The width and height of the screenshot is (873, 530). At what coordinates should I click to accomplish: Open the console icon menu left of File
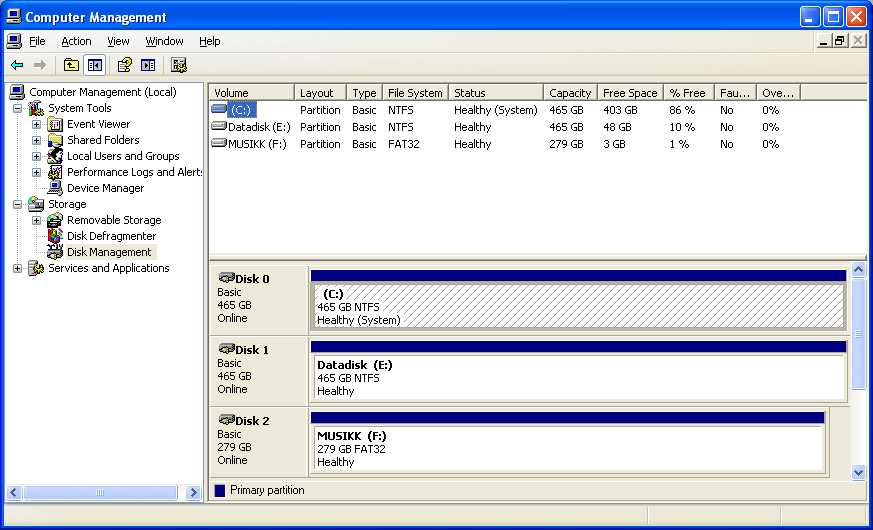click(14, 41)
